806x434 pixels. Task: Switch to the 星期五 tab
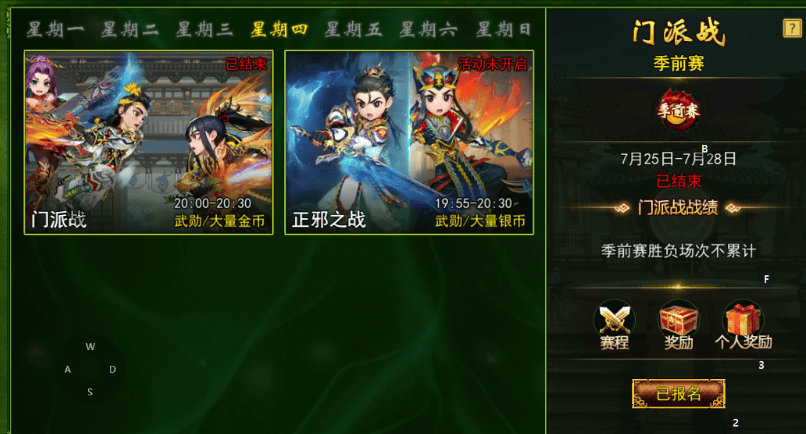click(354, 29)
